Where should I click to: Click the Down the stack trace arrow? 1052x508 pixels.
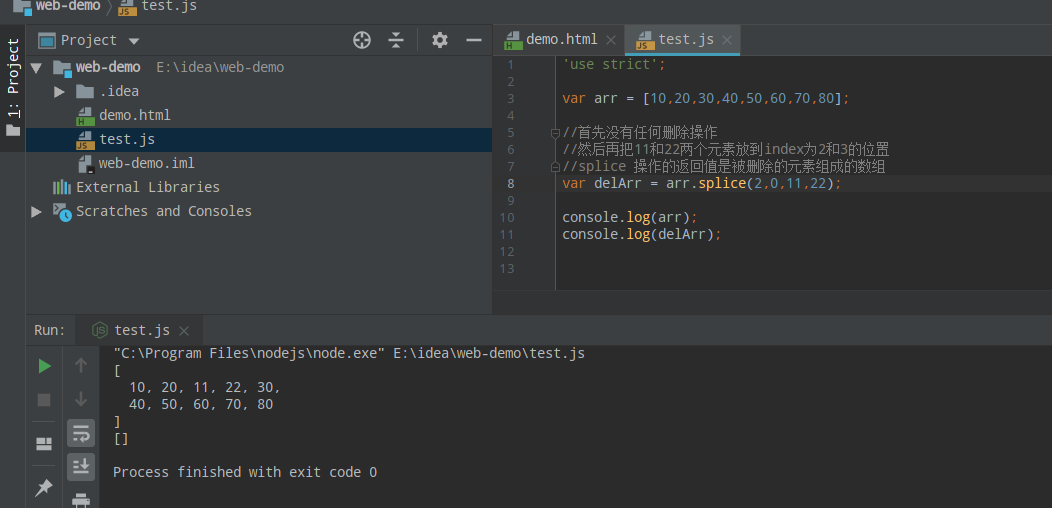81,399
